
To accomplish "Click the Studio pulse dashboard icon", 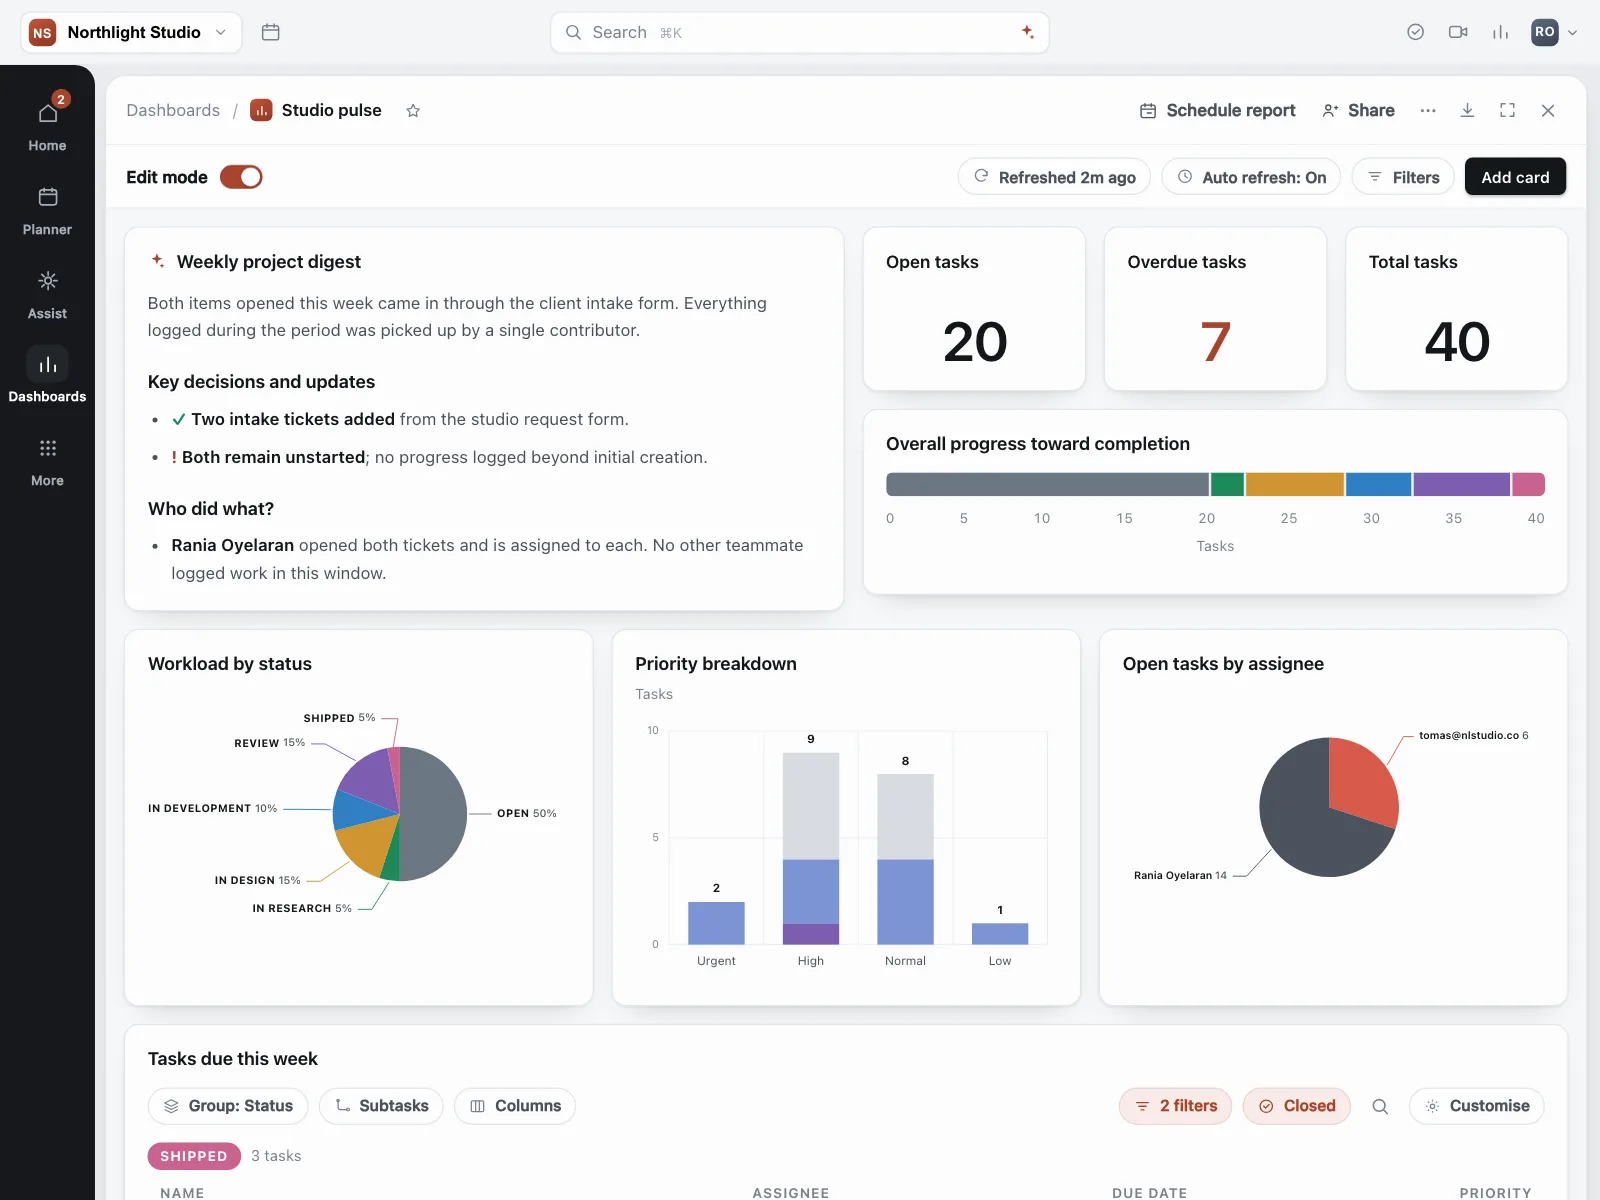I will (261, 110).
